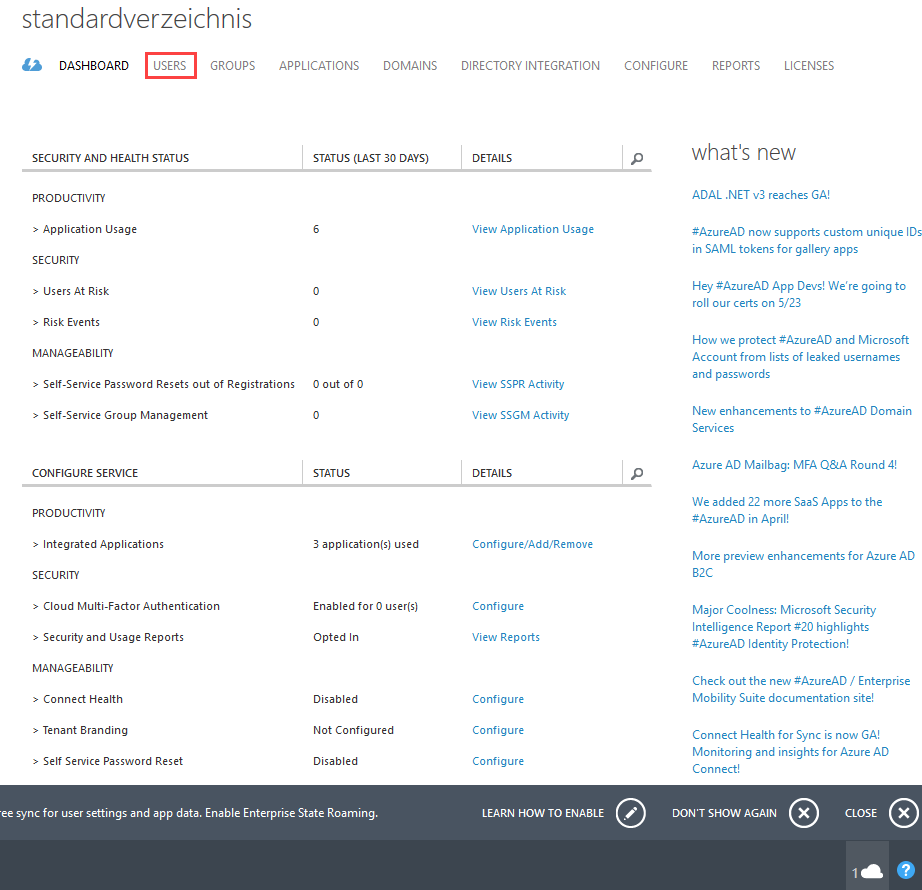
Task: Click the Don't Show Again label
Action: (x=724, y=813)
